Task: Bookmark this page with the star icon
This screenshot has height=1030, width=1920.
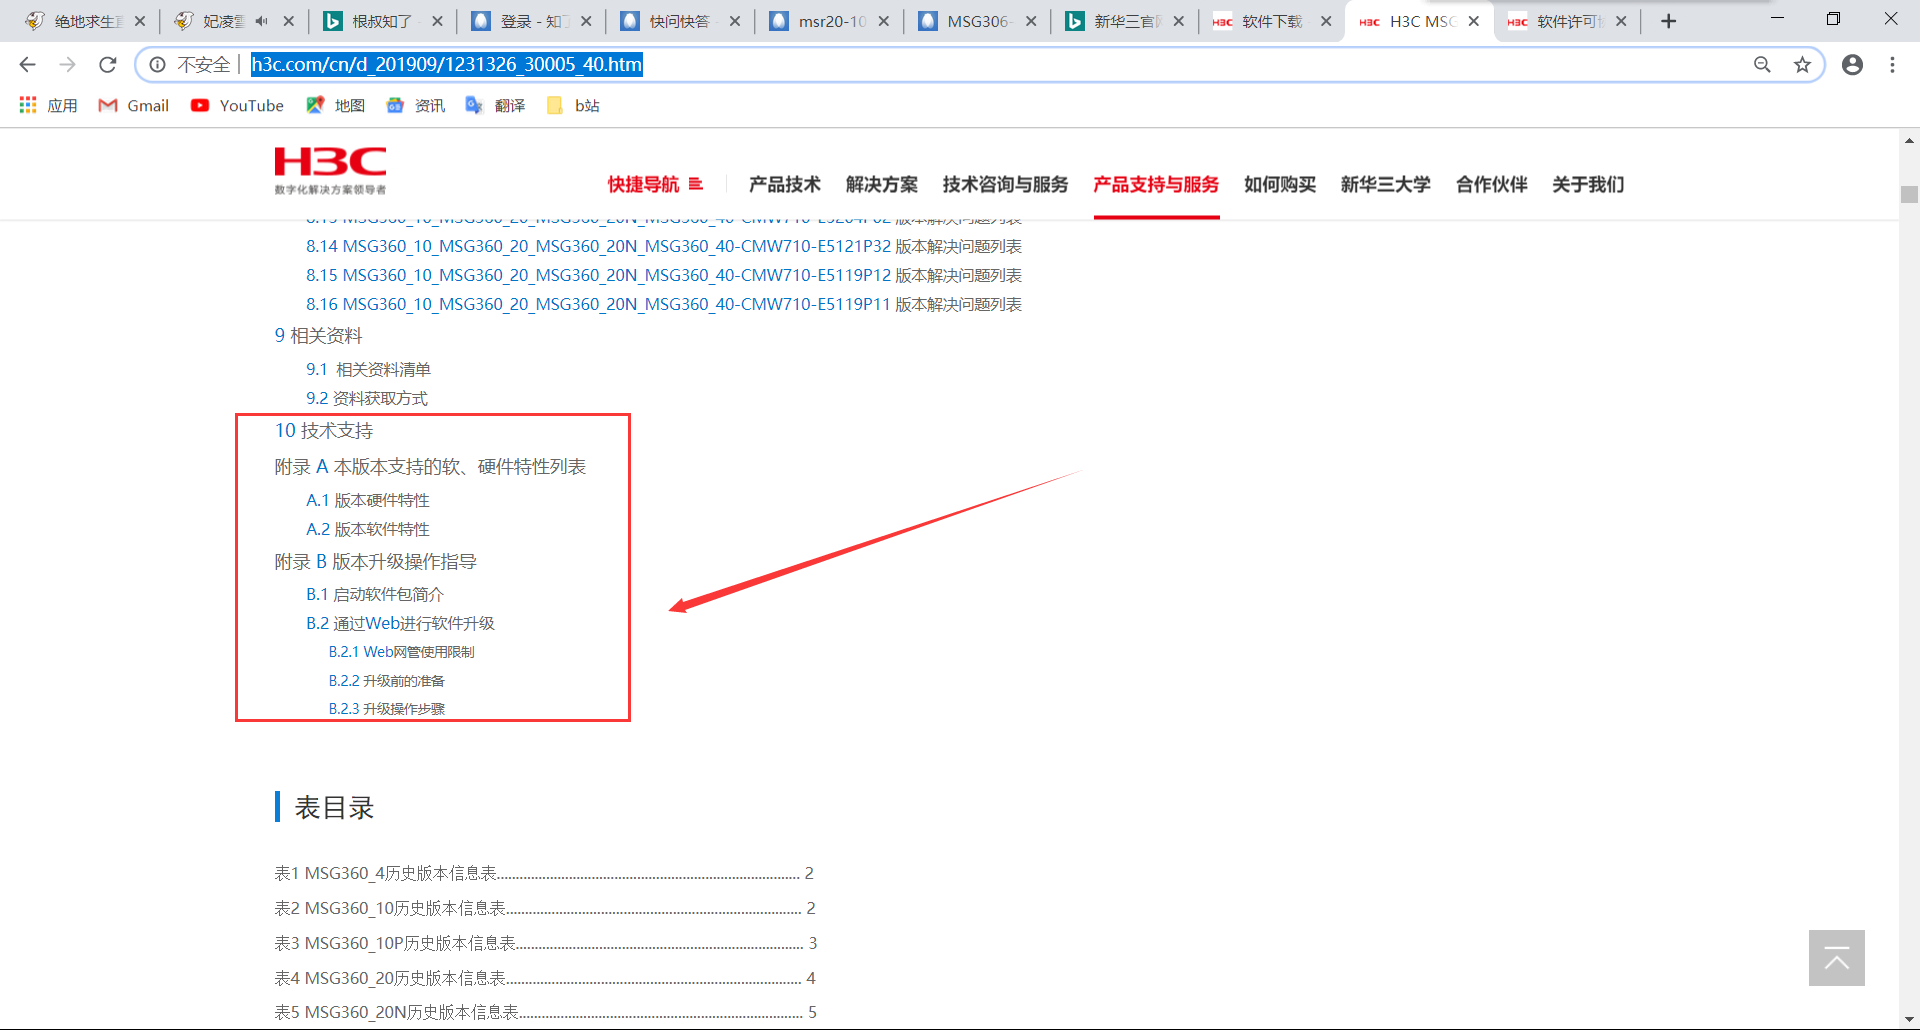Action: [1802, 65]
